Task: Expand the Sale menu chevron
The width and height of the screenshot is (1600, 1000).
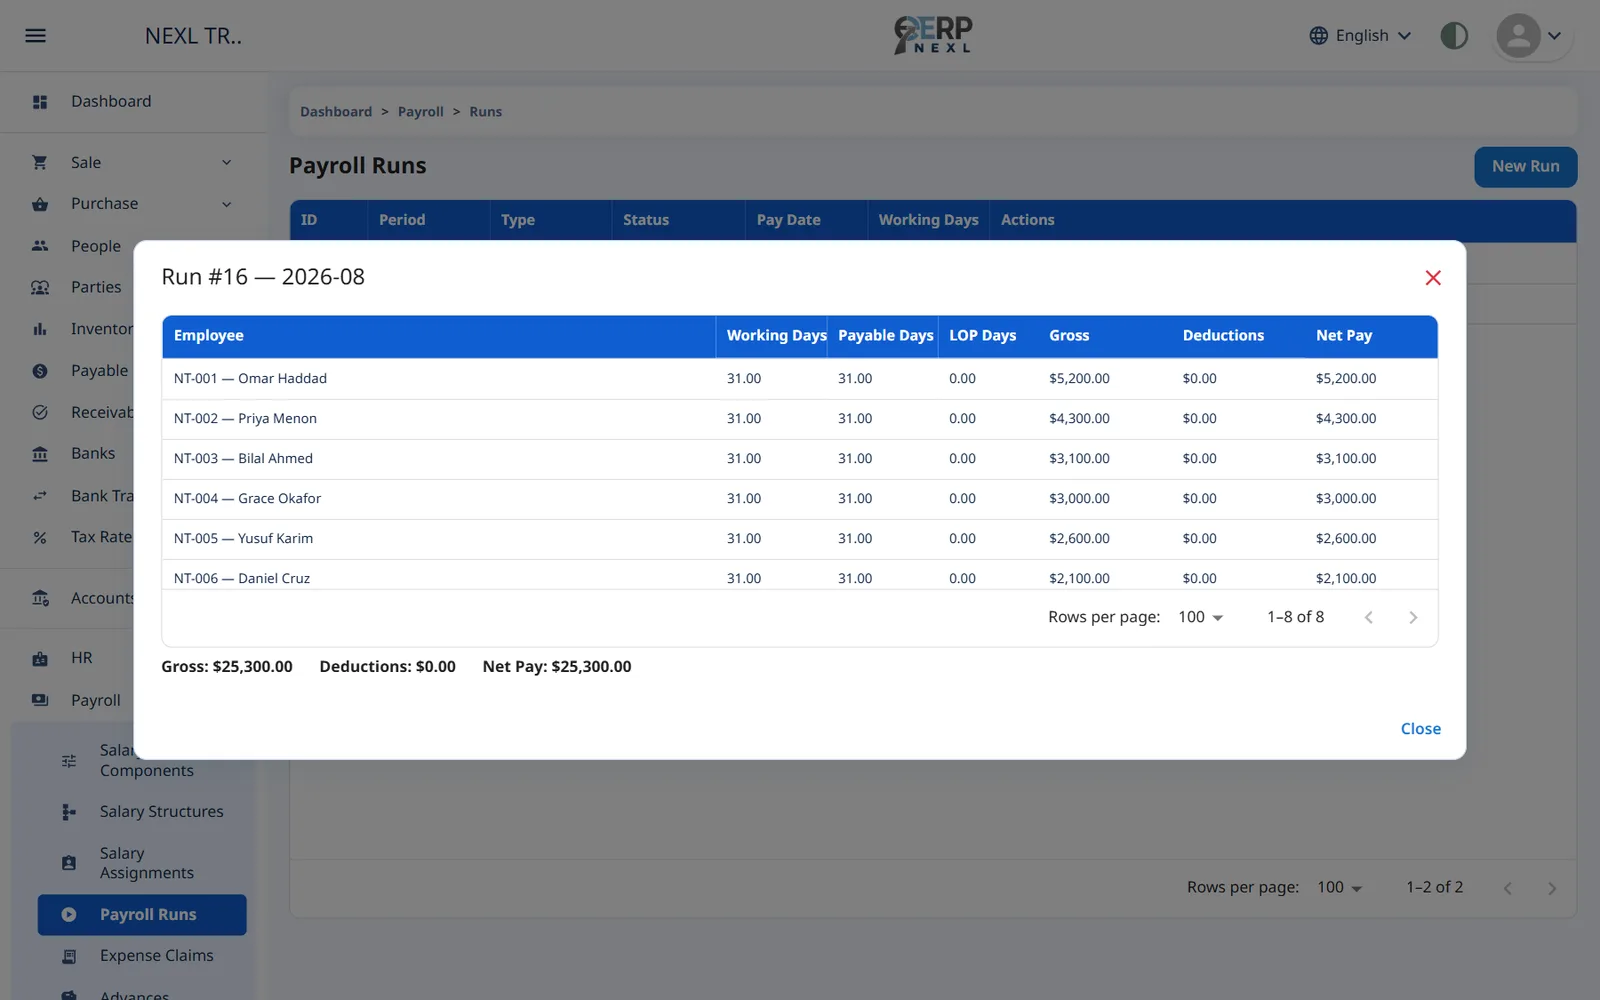Action: (227, 162)
